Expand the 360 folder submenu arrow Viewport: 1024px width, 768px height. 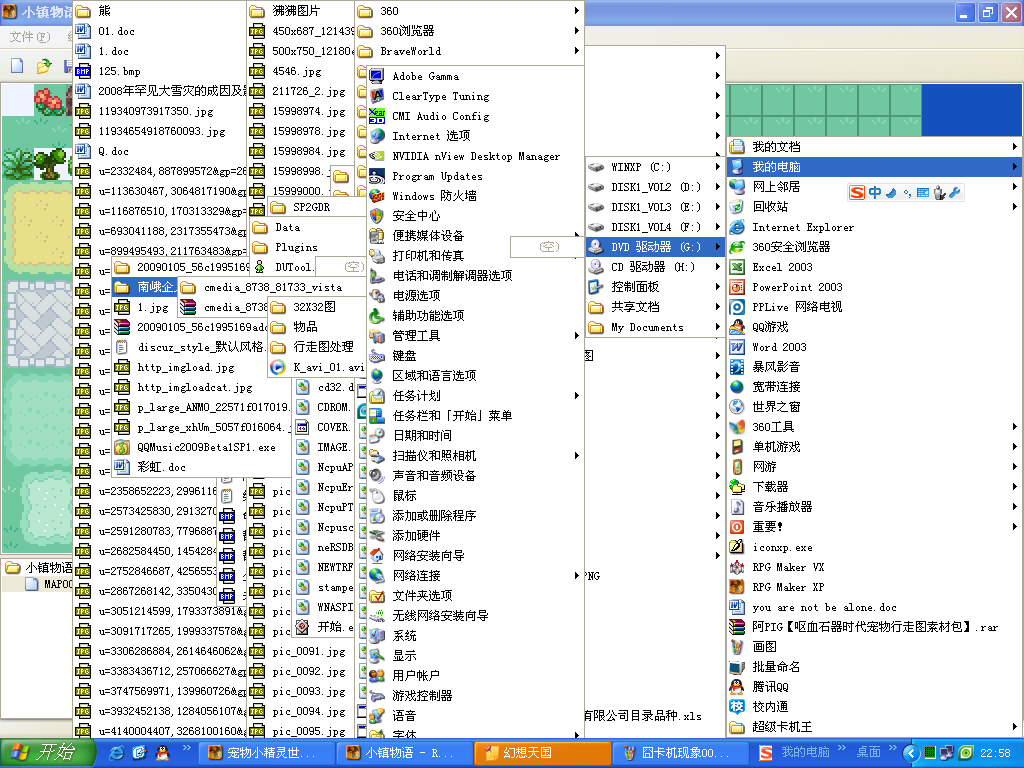pos(577,11)
